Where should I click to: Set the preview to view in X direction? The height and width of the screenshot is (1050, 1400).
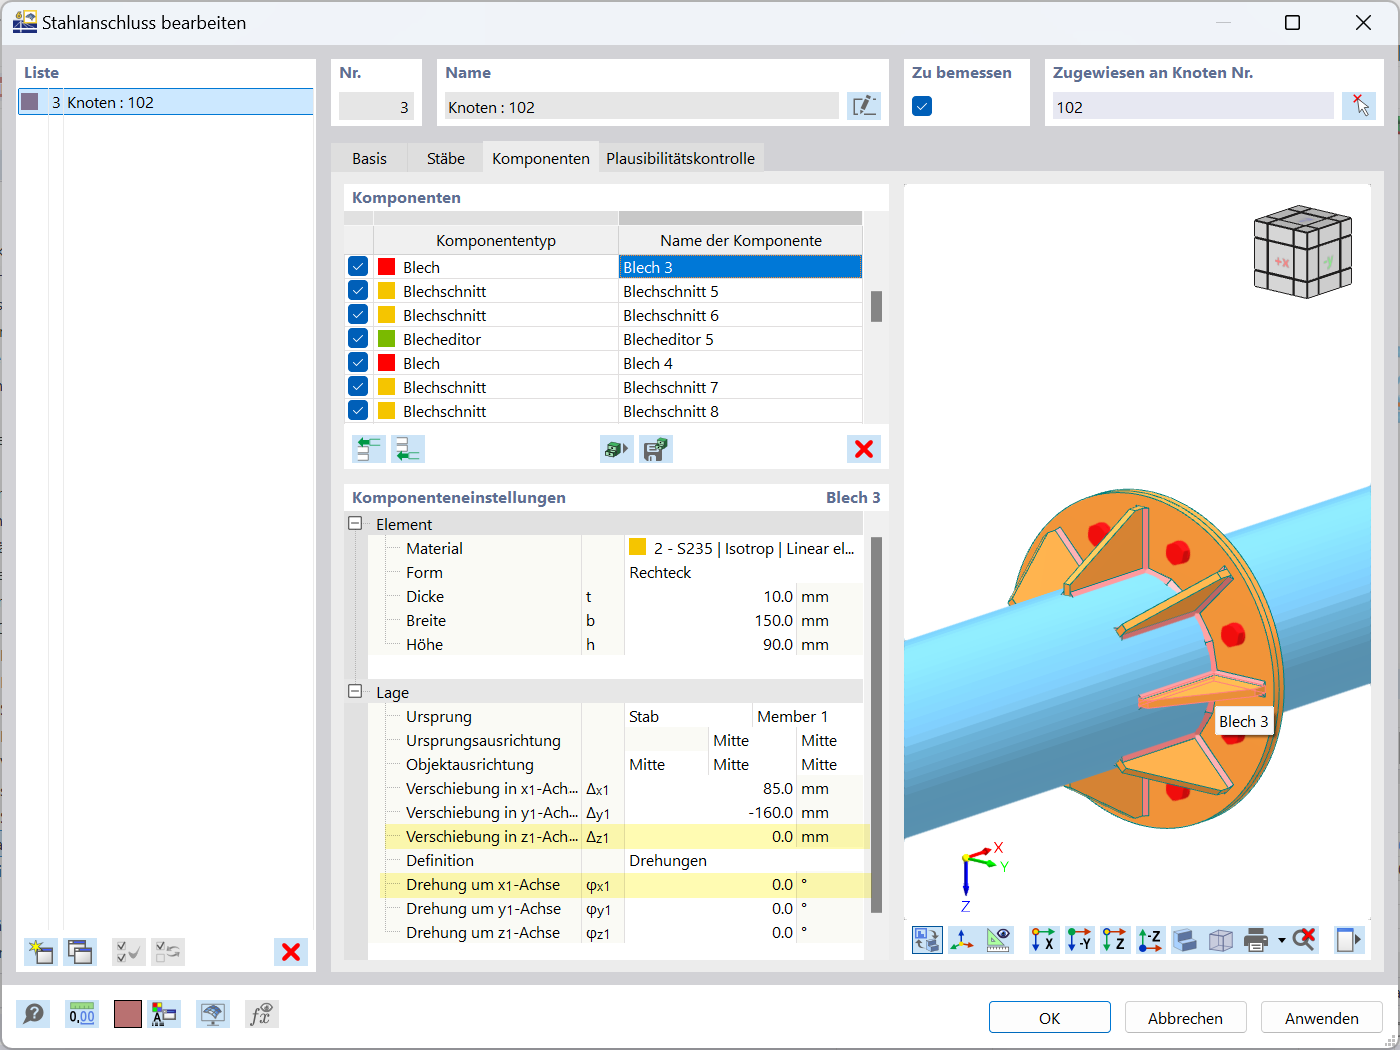1043,940
